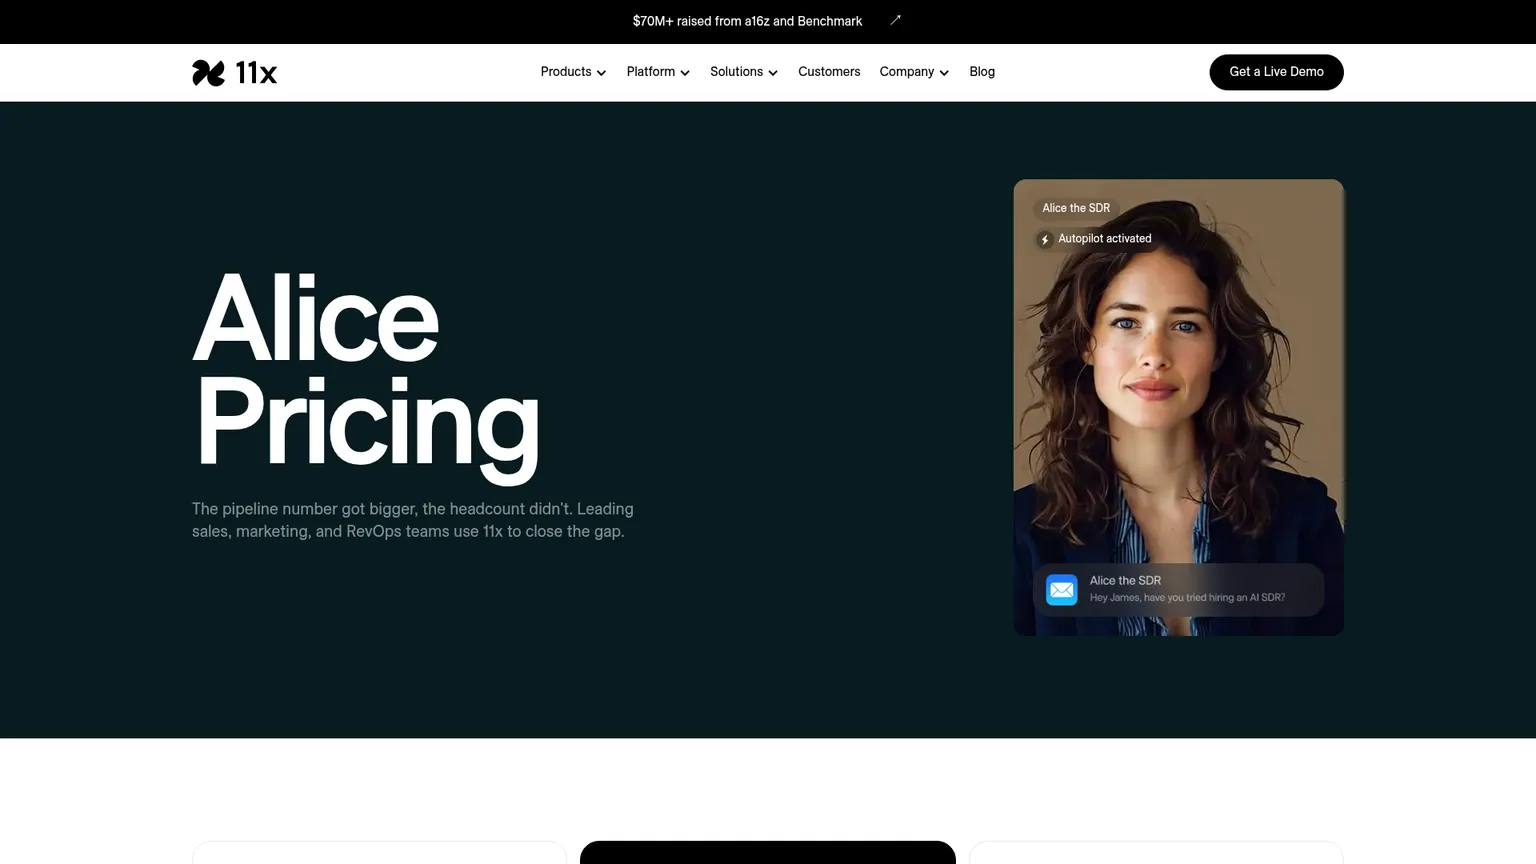Click the Autopilot activated status text
This screenshot has width=1536, height=864.
[x=1105, y=239]
